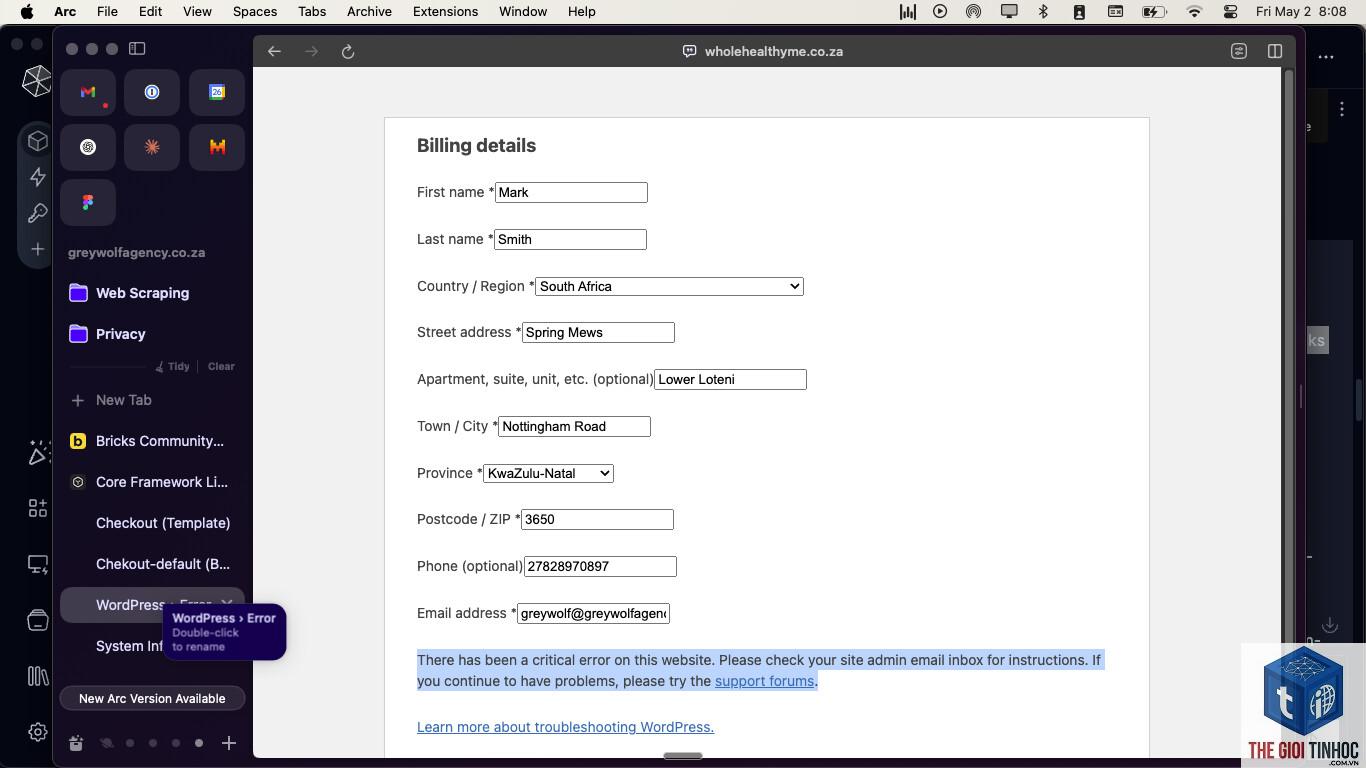
Task: Switch to Bricks Community tab
Action: [152, 441]
